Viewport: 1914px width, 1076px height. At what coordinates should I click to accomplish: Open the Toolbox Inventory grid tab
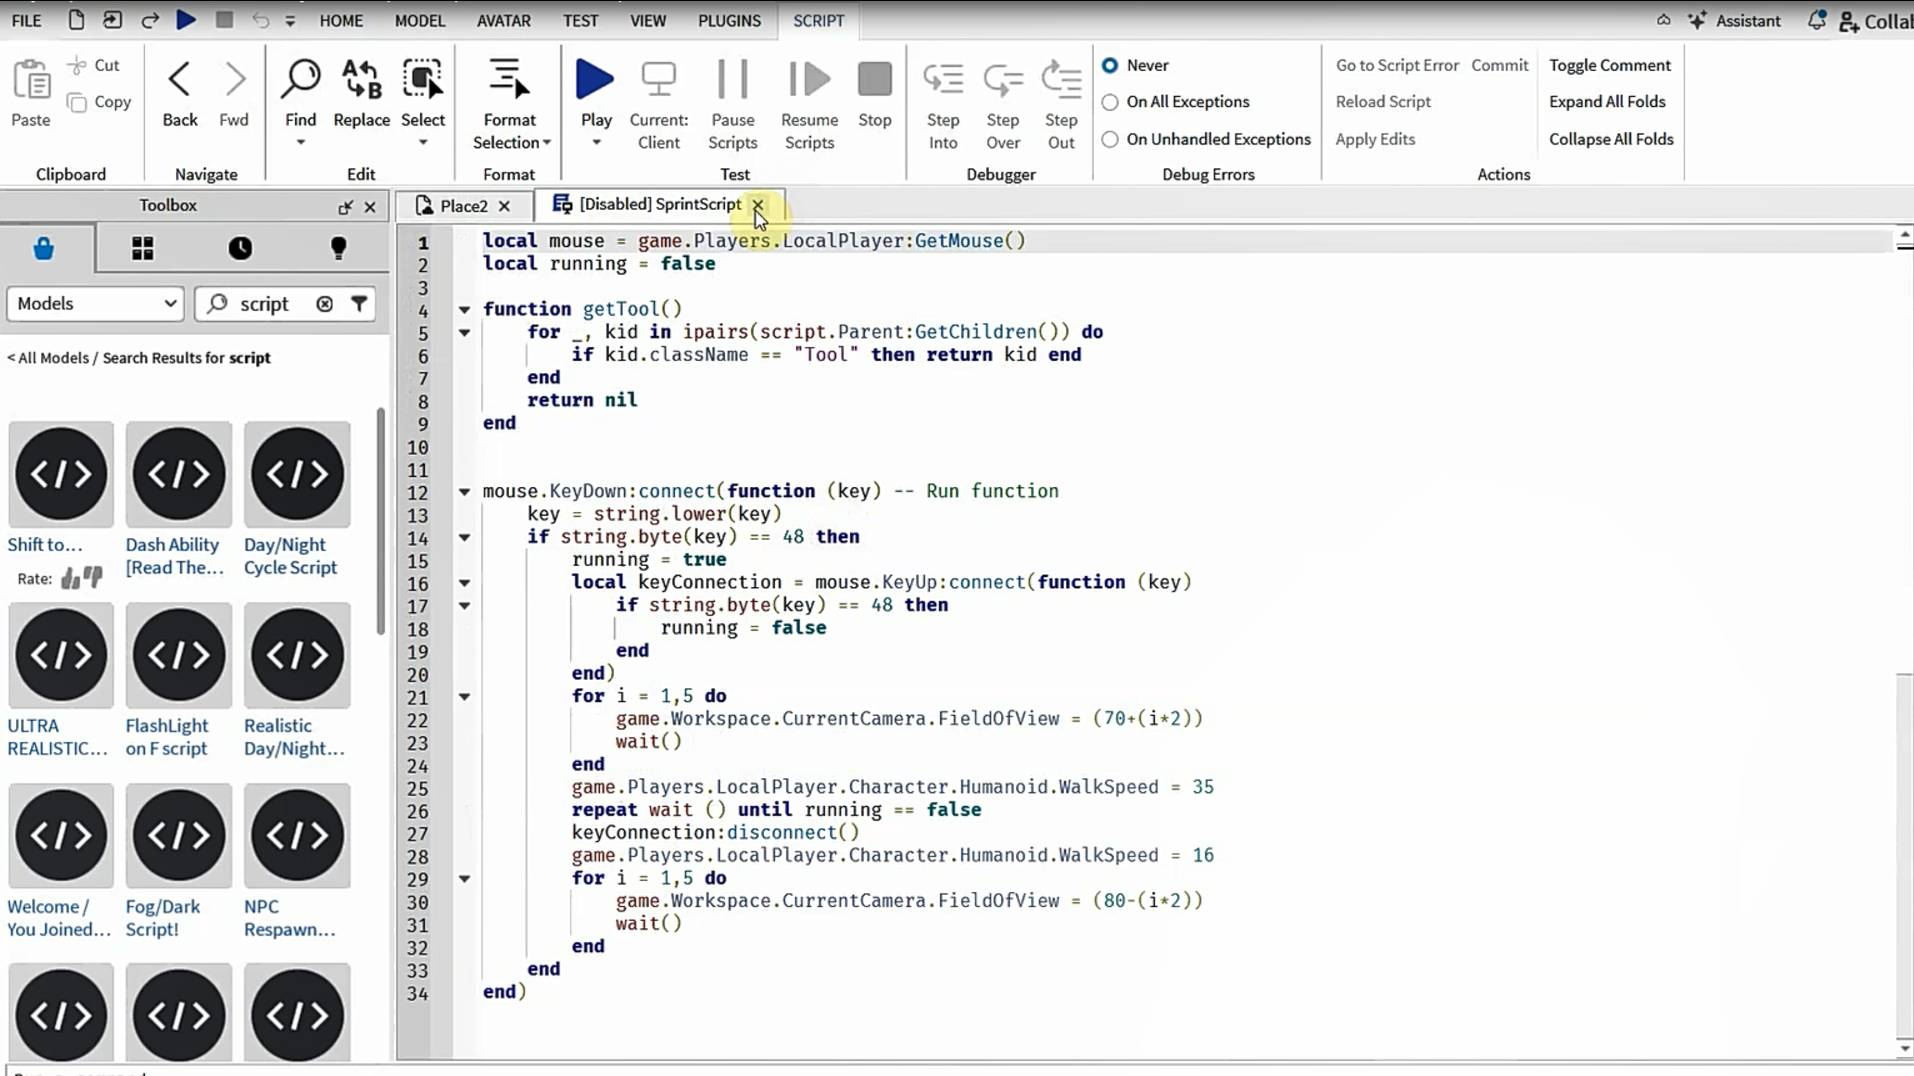pos(143,248)
